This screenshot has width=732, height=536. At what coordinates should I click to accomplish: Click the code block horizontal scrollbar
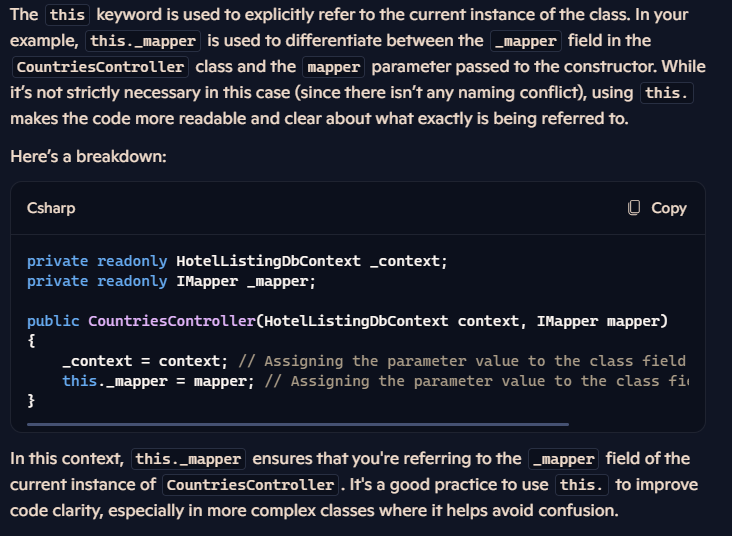pyautogui.click(x=298, y=424)
